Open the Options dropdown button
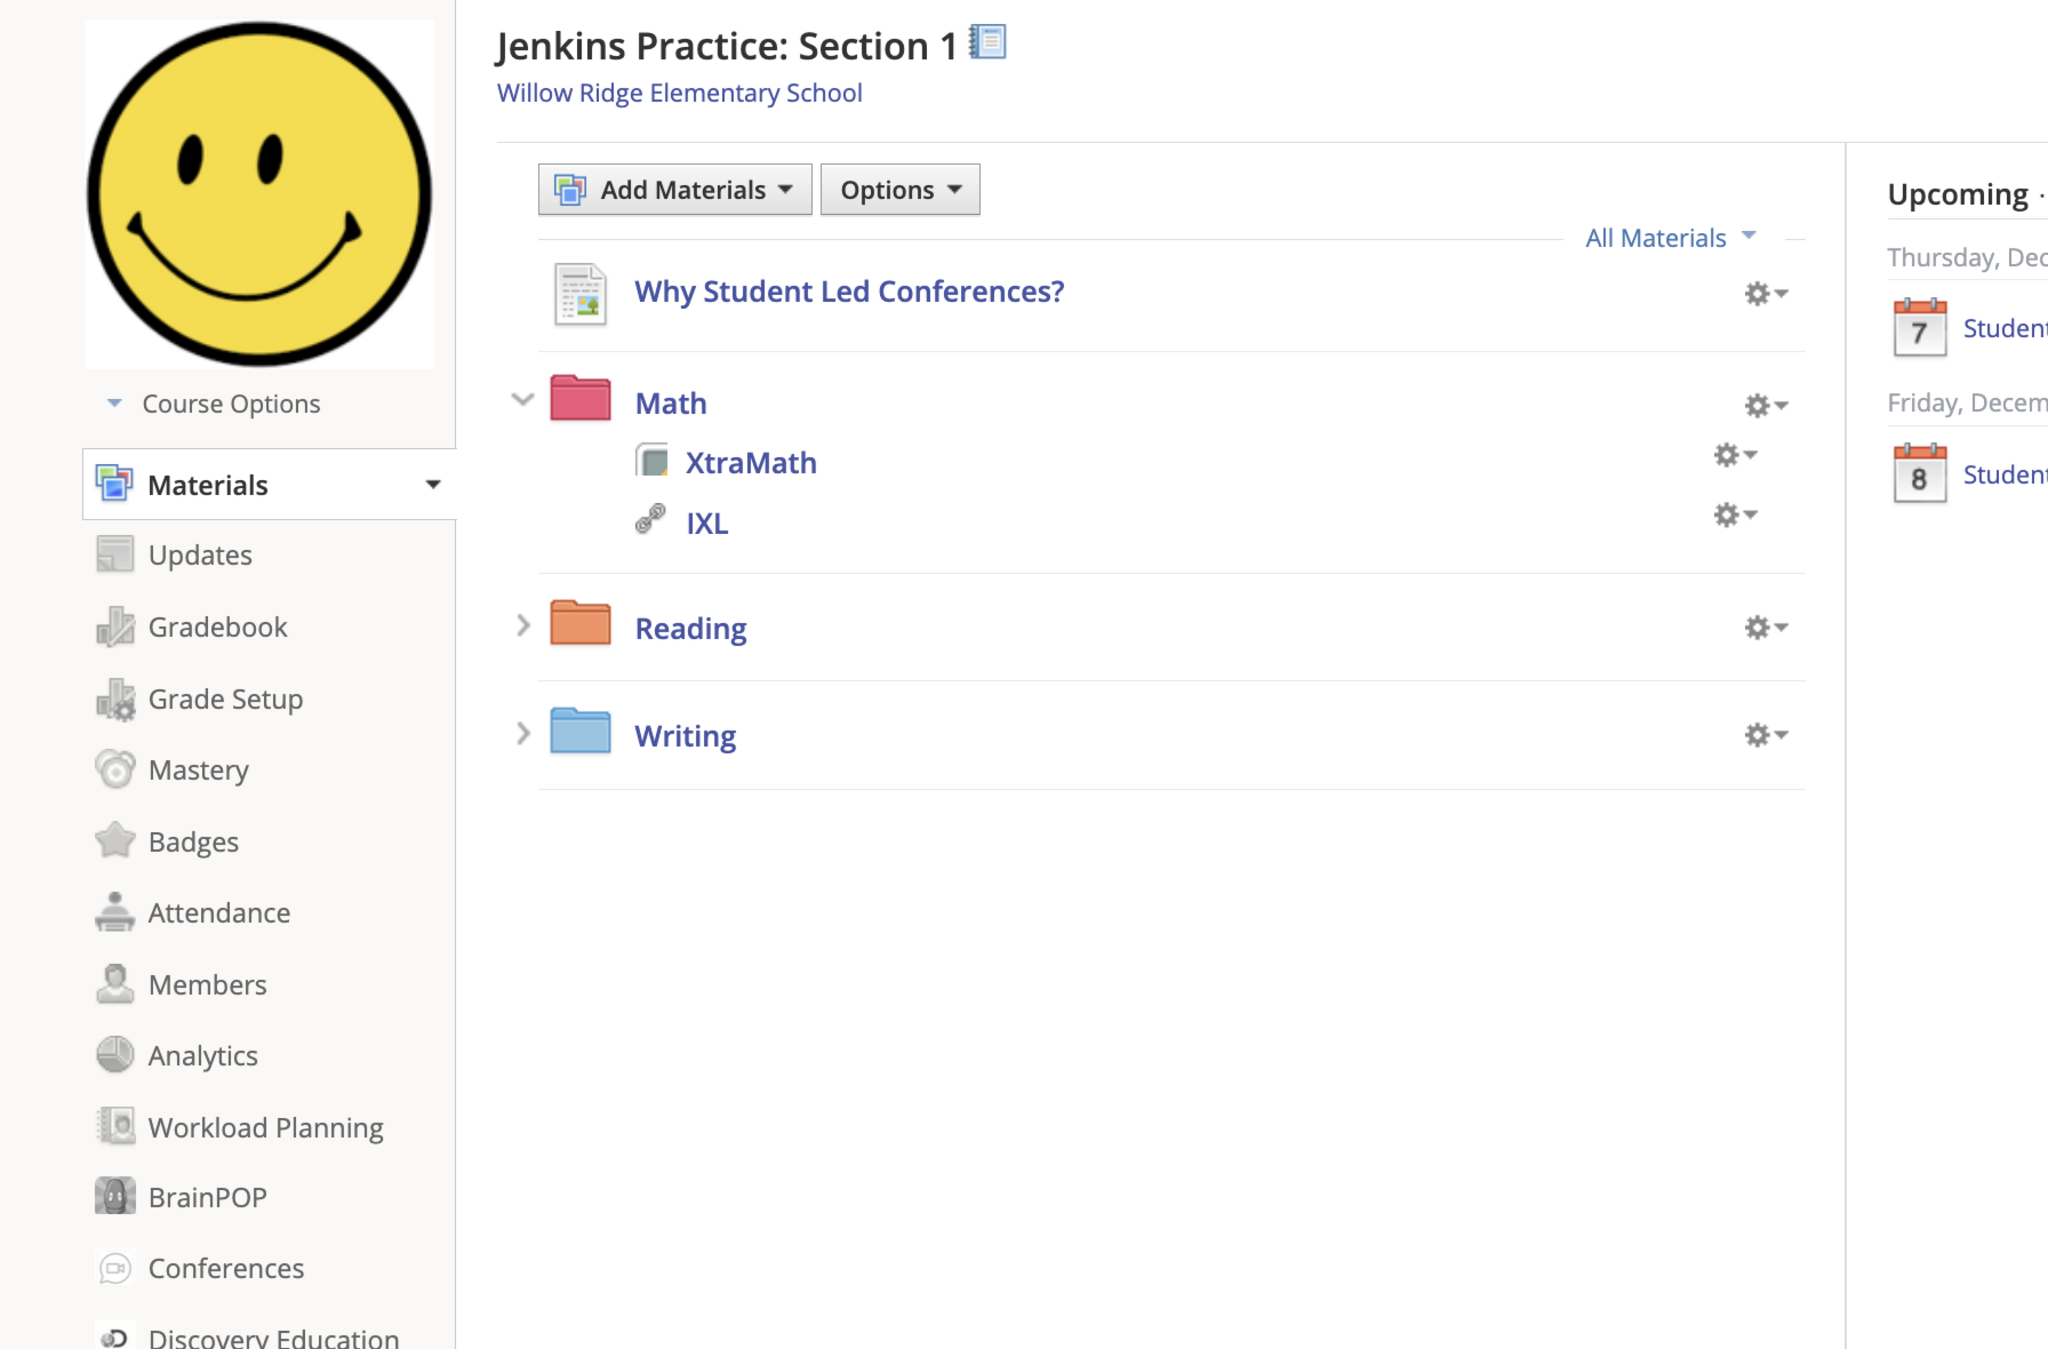 900,189
